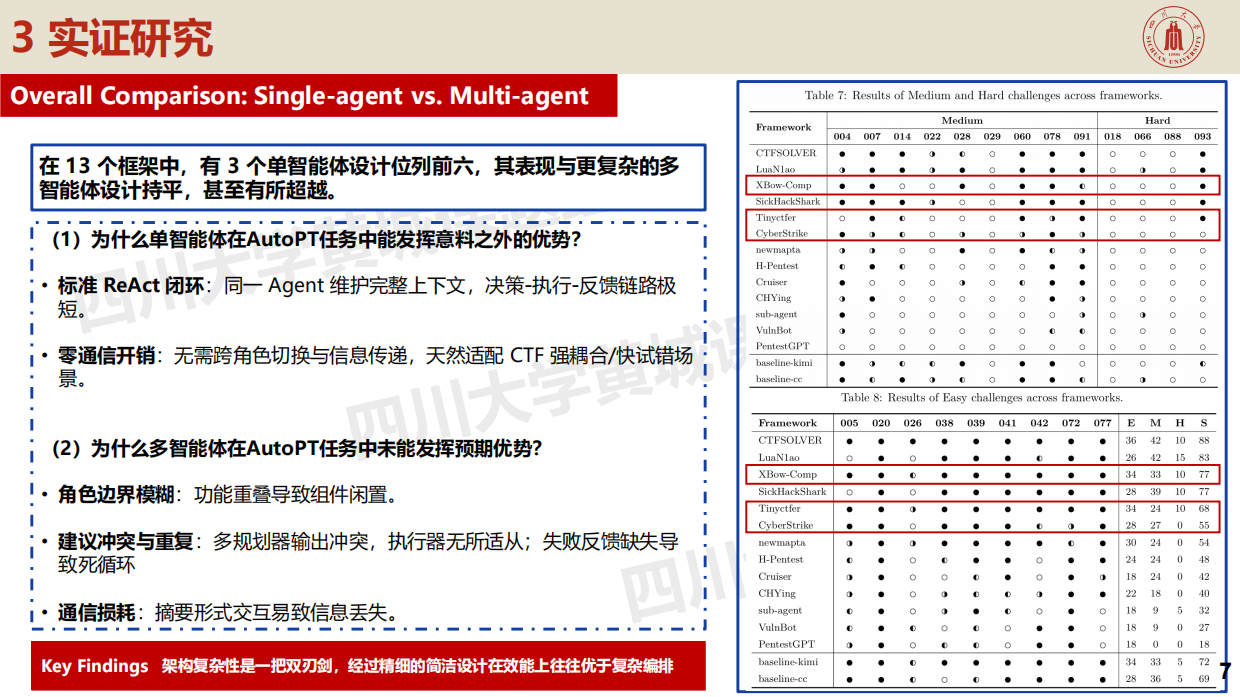The height and width of the screenshot is (697, 1240).
Task: Click the score '72' in baseline-kimi's row
Action: pos(1203,662)
